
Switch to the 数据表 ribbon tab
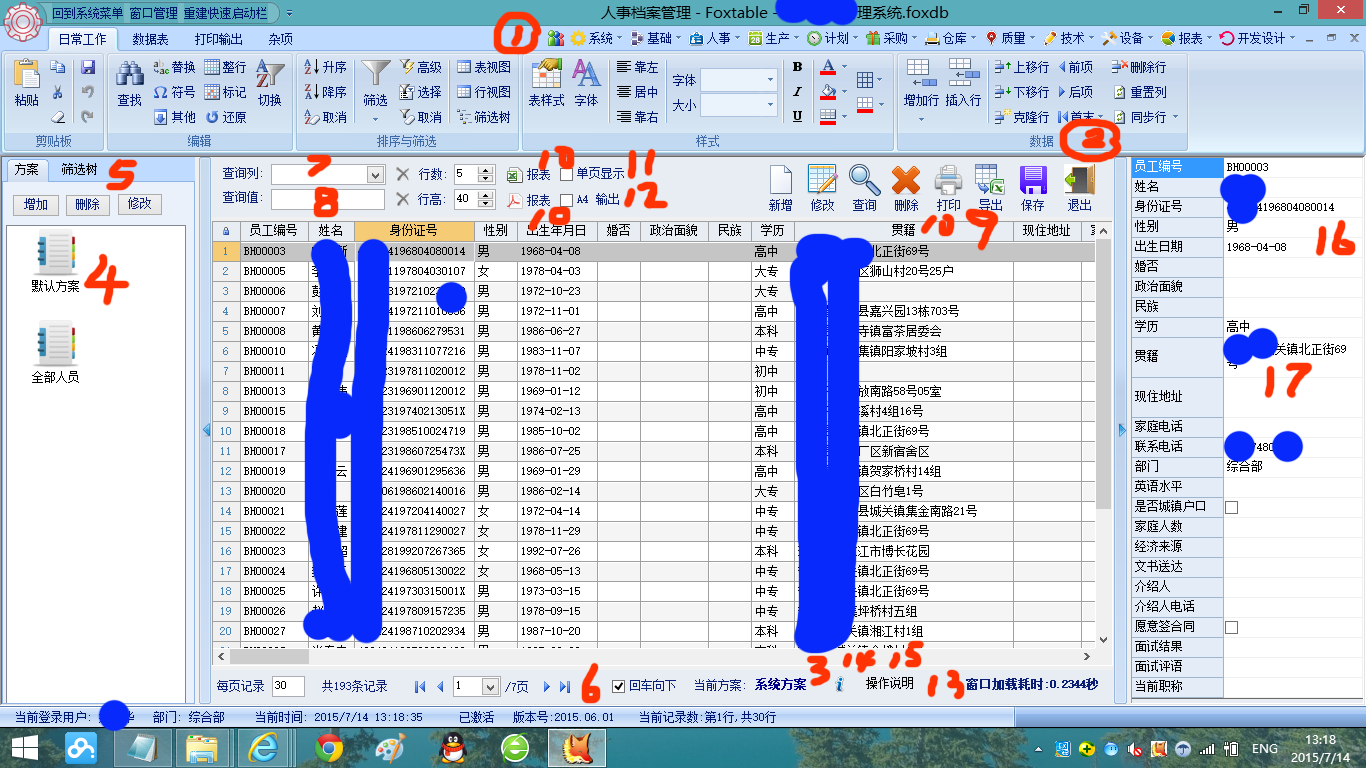point(150,39)
